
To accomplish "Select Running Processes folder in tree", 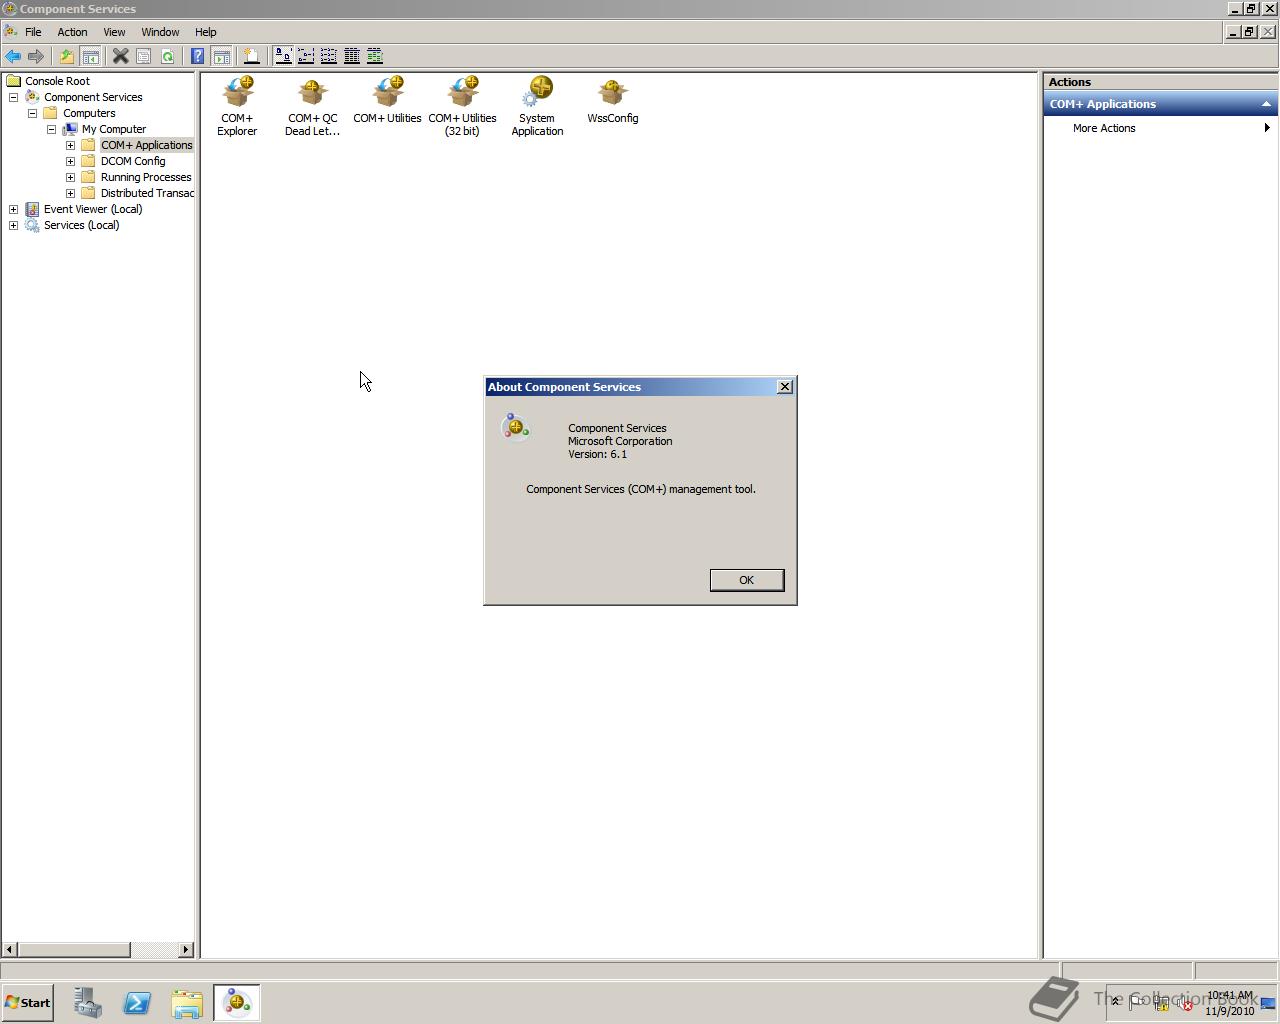I will (146, 177).
